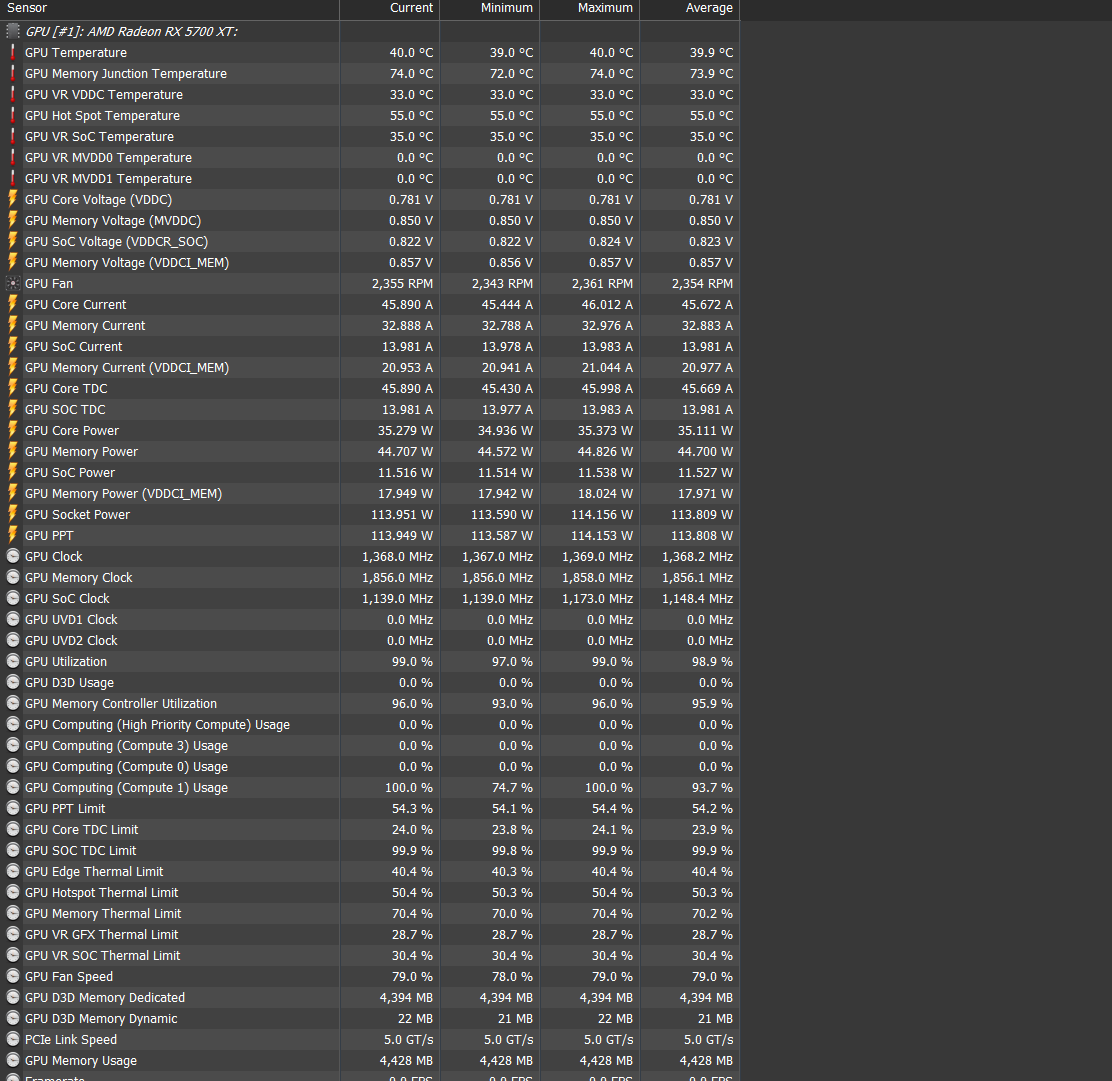
Task: Click the Average column header
Action: pyautogui.click(x=689, y=9)
